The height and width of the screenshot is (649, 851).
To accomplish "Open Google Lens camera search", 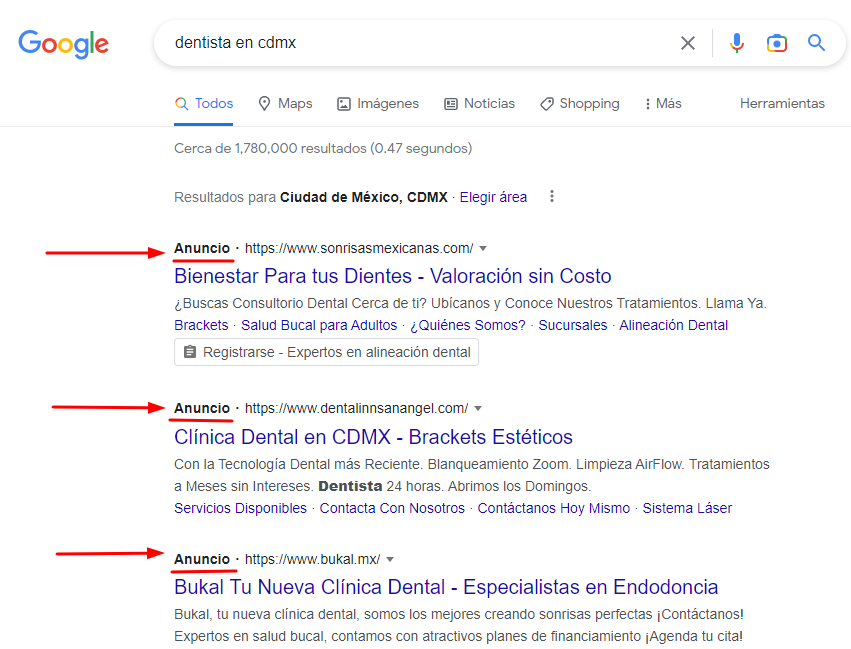I will [777, 43].
